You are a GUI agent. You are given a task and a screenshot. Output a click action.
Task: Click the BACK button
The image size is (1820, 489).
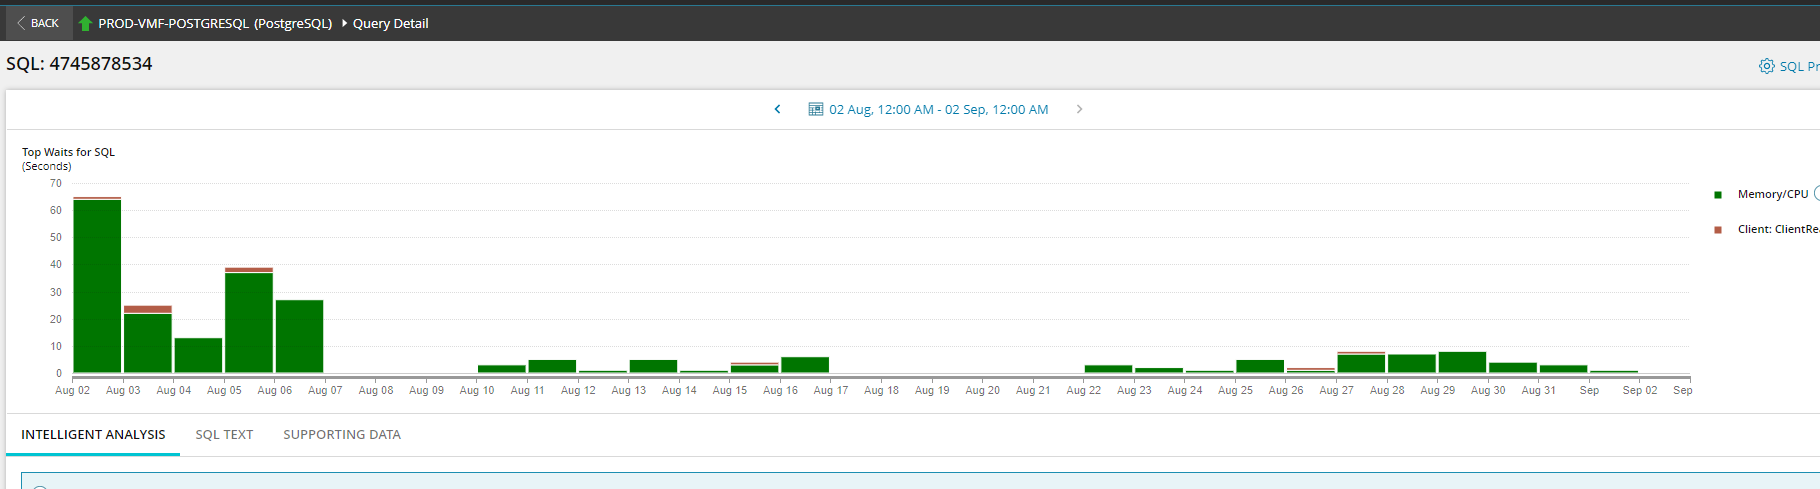pyautogui.click(x=38, y=23)
